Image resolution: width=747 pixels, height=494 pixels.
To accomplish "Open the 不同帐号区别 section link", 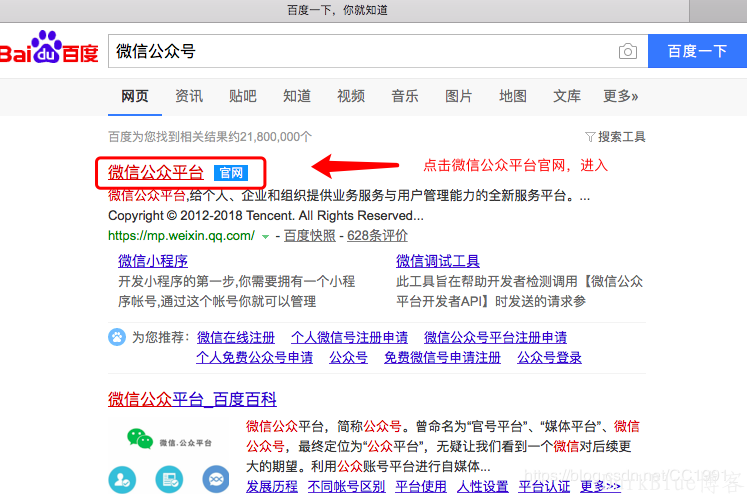I will click(x=346, y=486).
